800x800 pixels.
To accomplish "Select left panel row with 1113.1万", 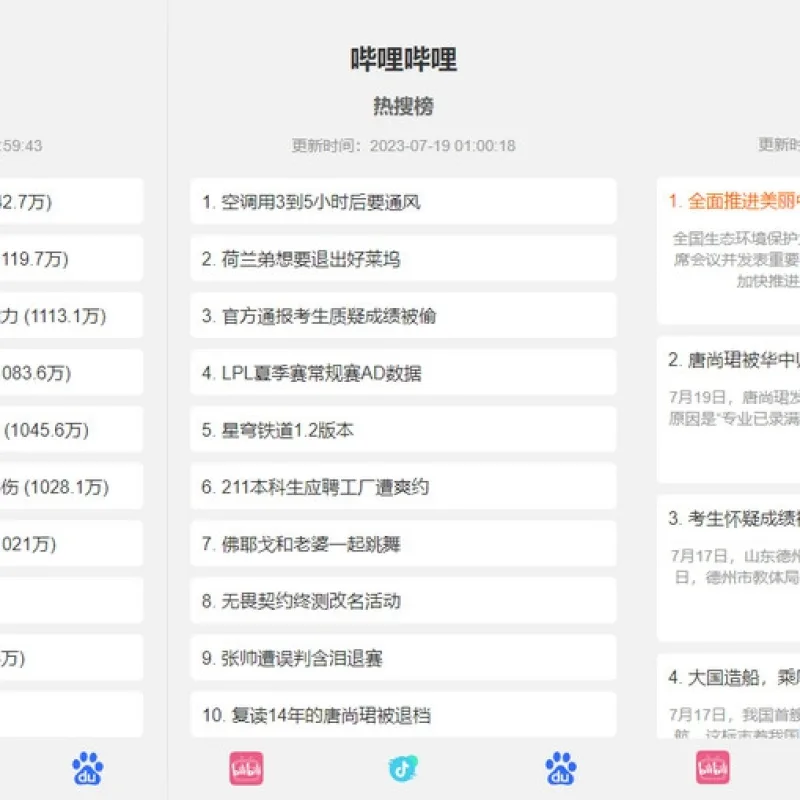I will tap(71, 316).
